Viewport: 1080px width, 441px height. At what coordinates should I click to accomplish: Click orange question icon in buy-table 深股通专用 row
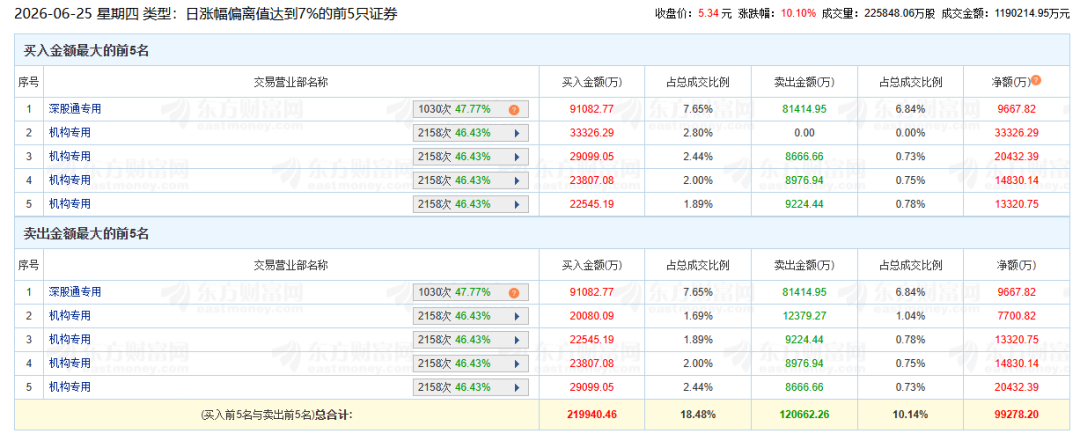(x=513, y=110)
